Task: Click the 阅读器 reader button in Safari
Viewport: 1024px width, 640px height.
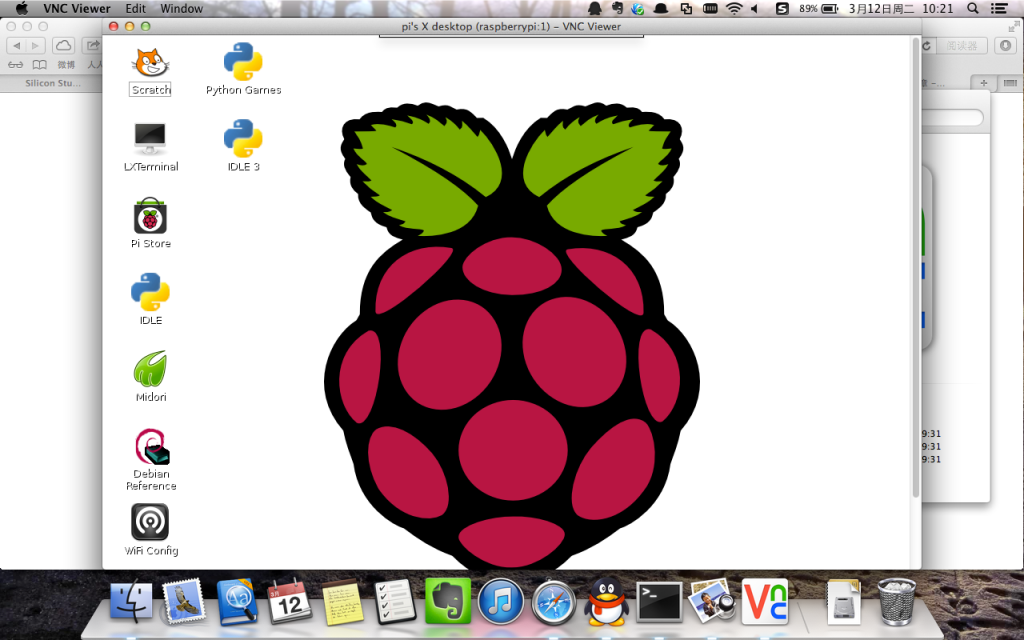Action: (961, 46)
